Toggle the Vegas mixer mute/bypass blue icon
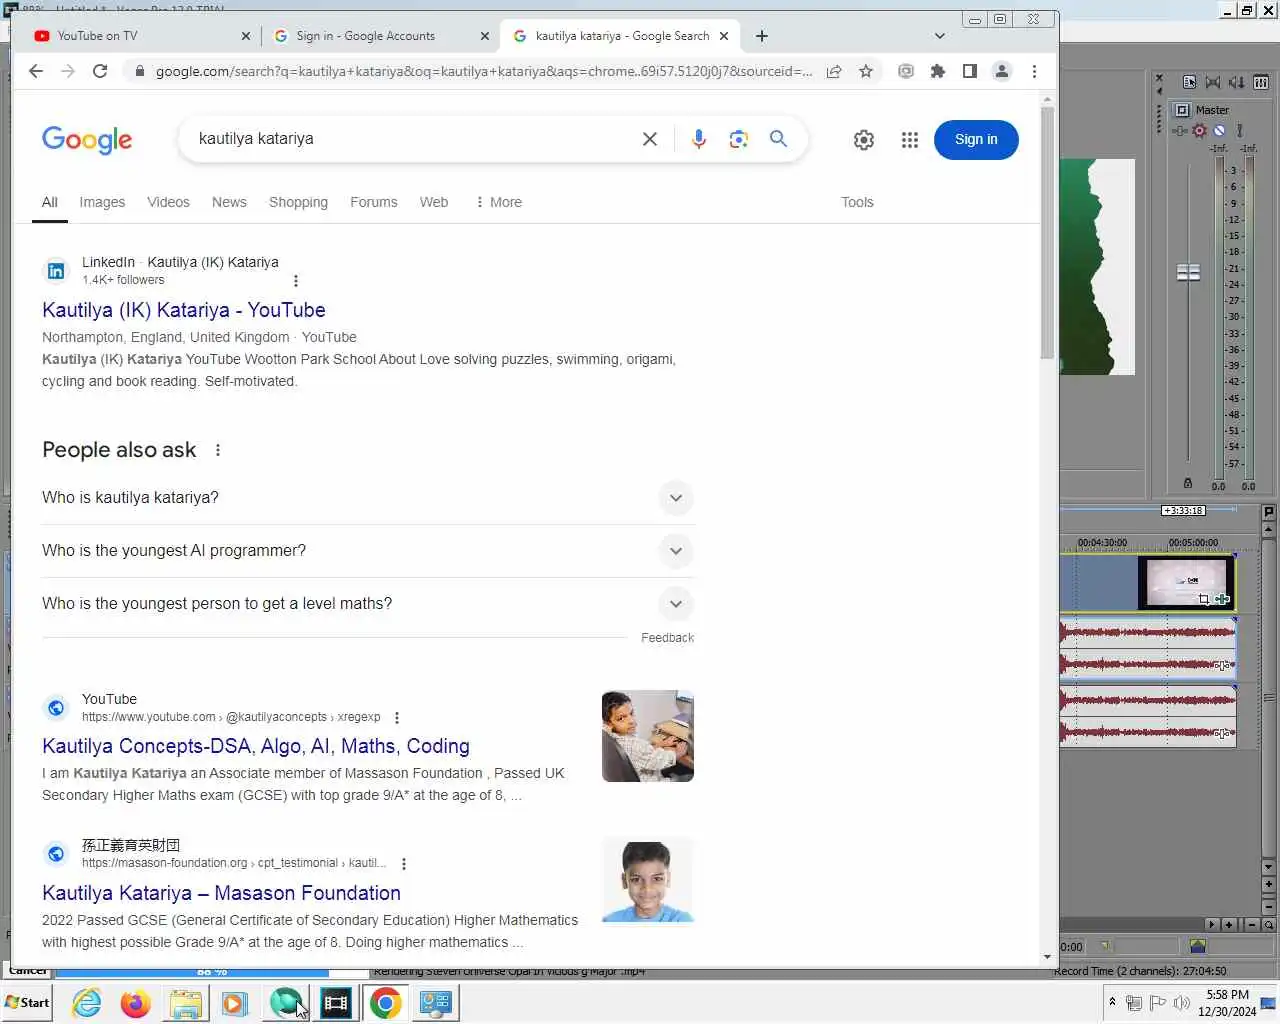Screen dimensions: 1280x1024 tap(1219, 131)
